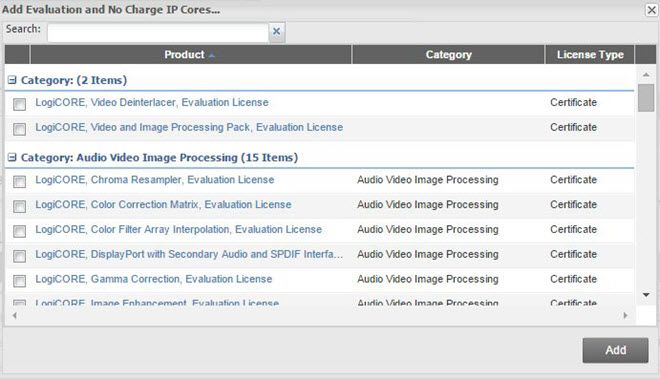Open the DisplayPort with Secondary Audio link
This screenshot has width=660, height=379.
(189, 254)
